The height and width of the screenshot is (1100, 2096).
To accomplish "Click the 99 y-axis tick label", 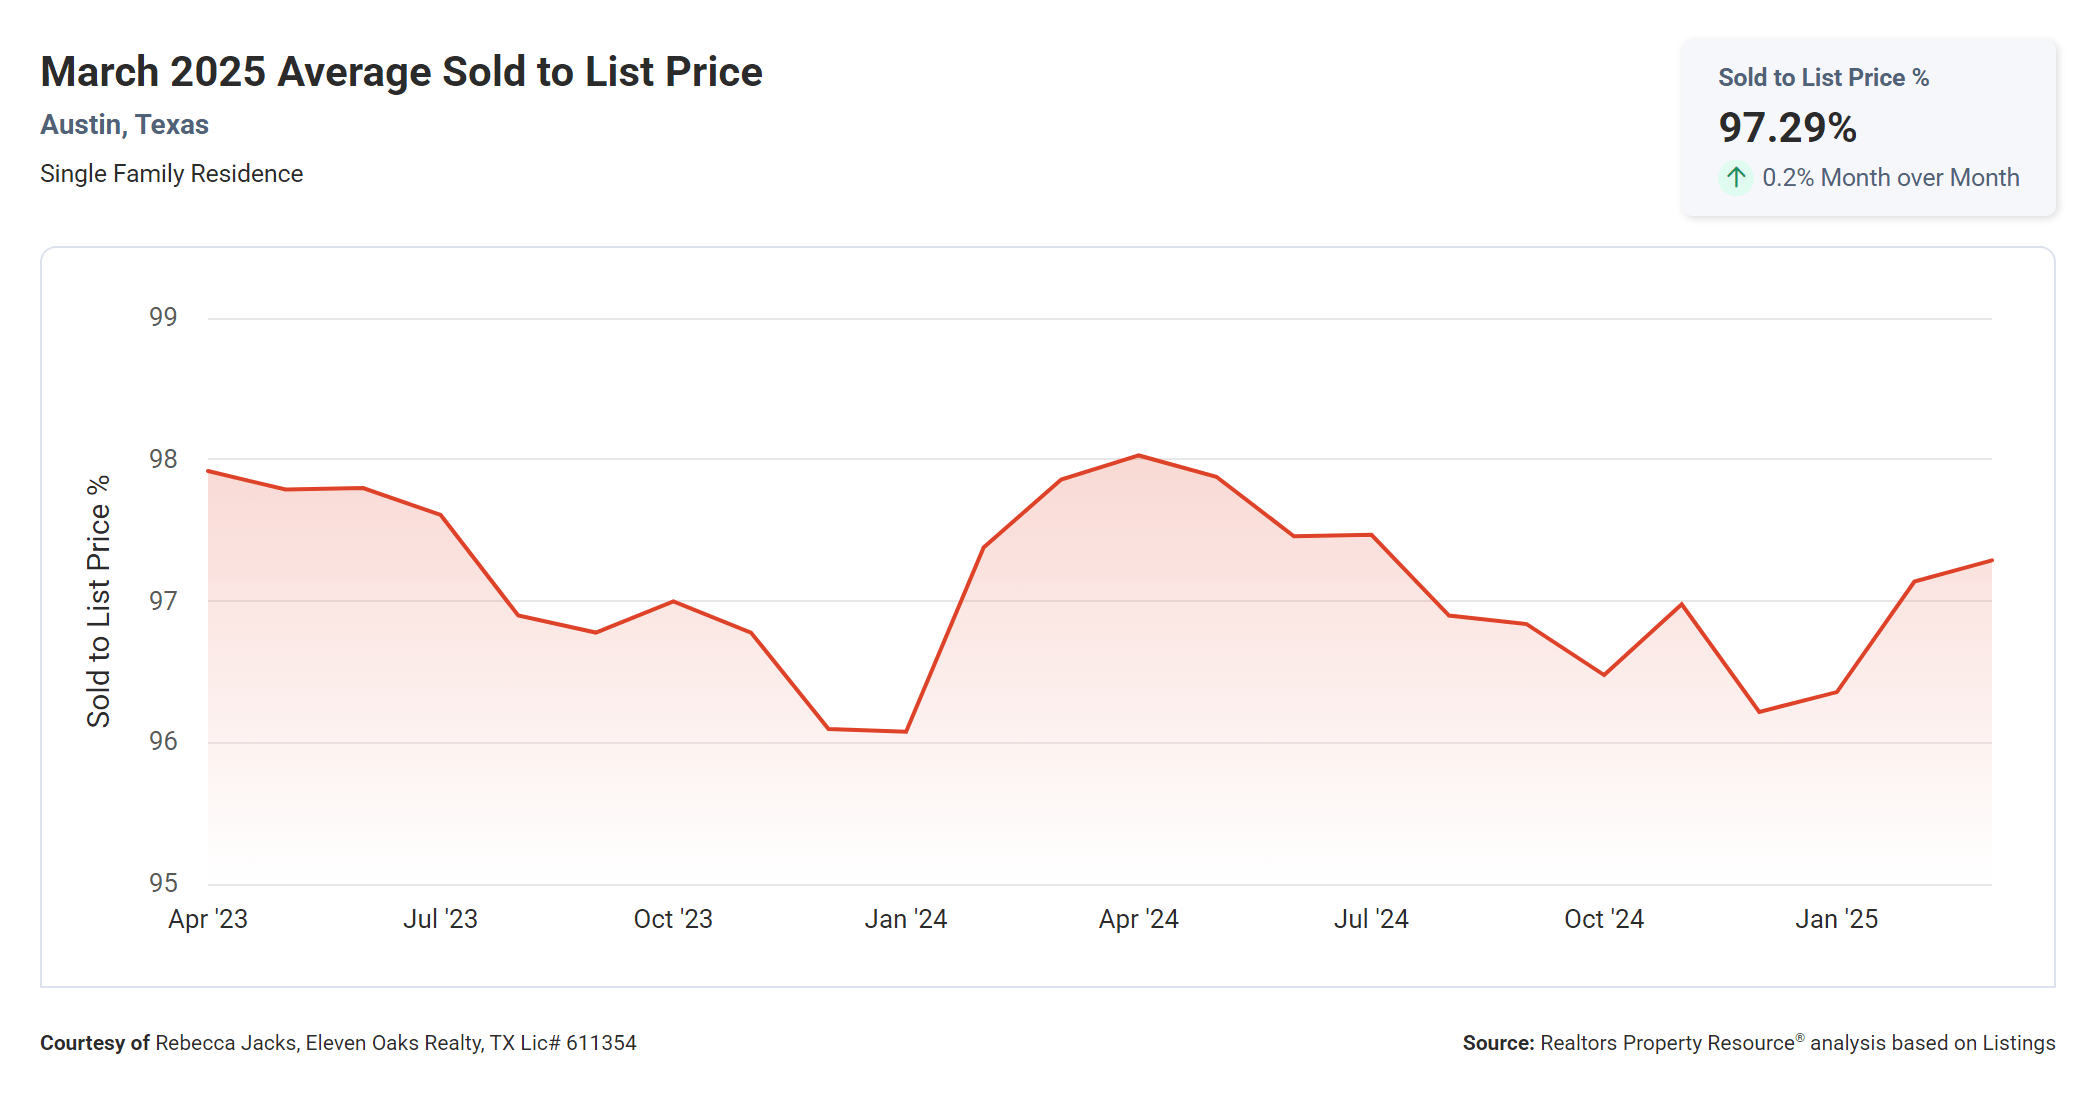I will [x=163, y=317].
